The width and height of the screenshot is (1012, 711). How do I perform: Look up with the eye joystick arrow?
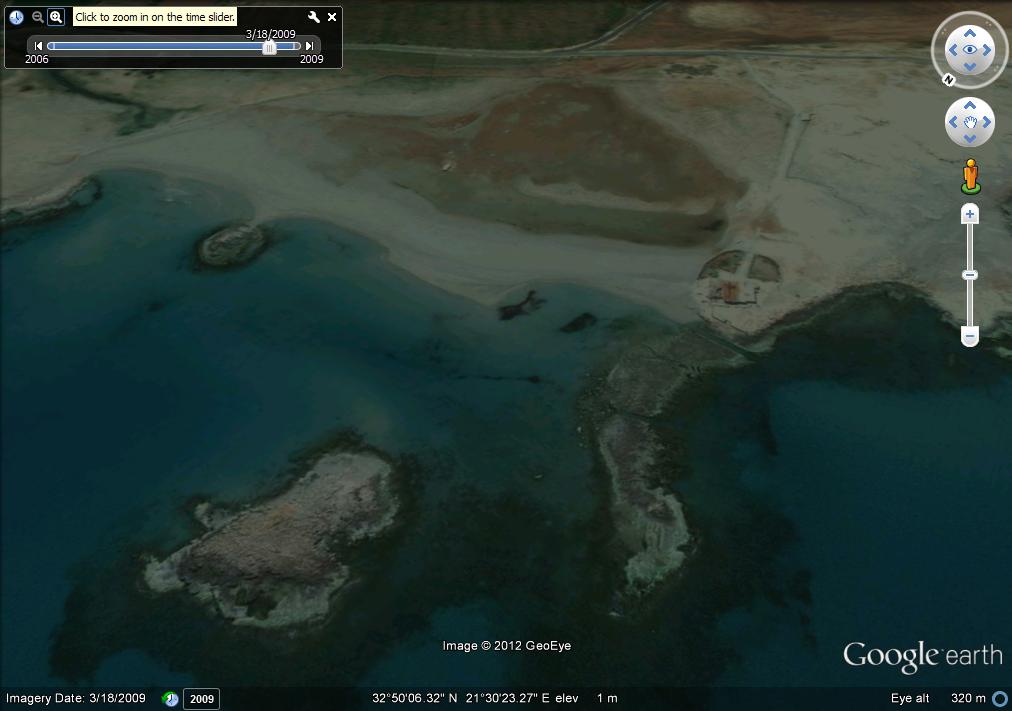click(969, 34)
